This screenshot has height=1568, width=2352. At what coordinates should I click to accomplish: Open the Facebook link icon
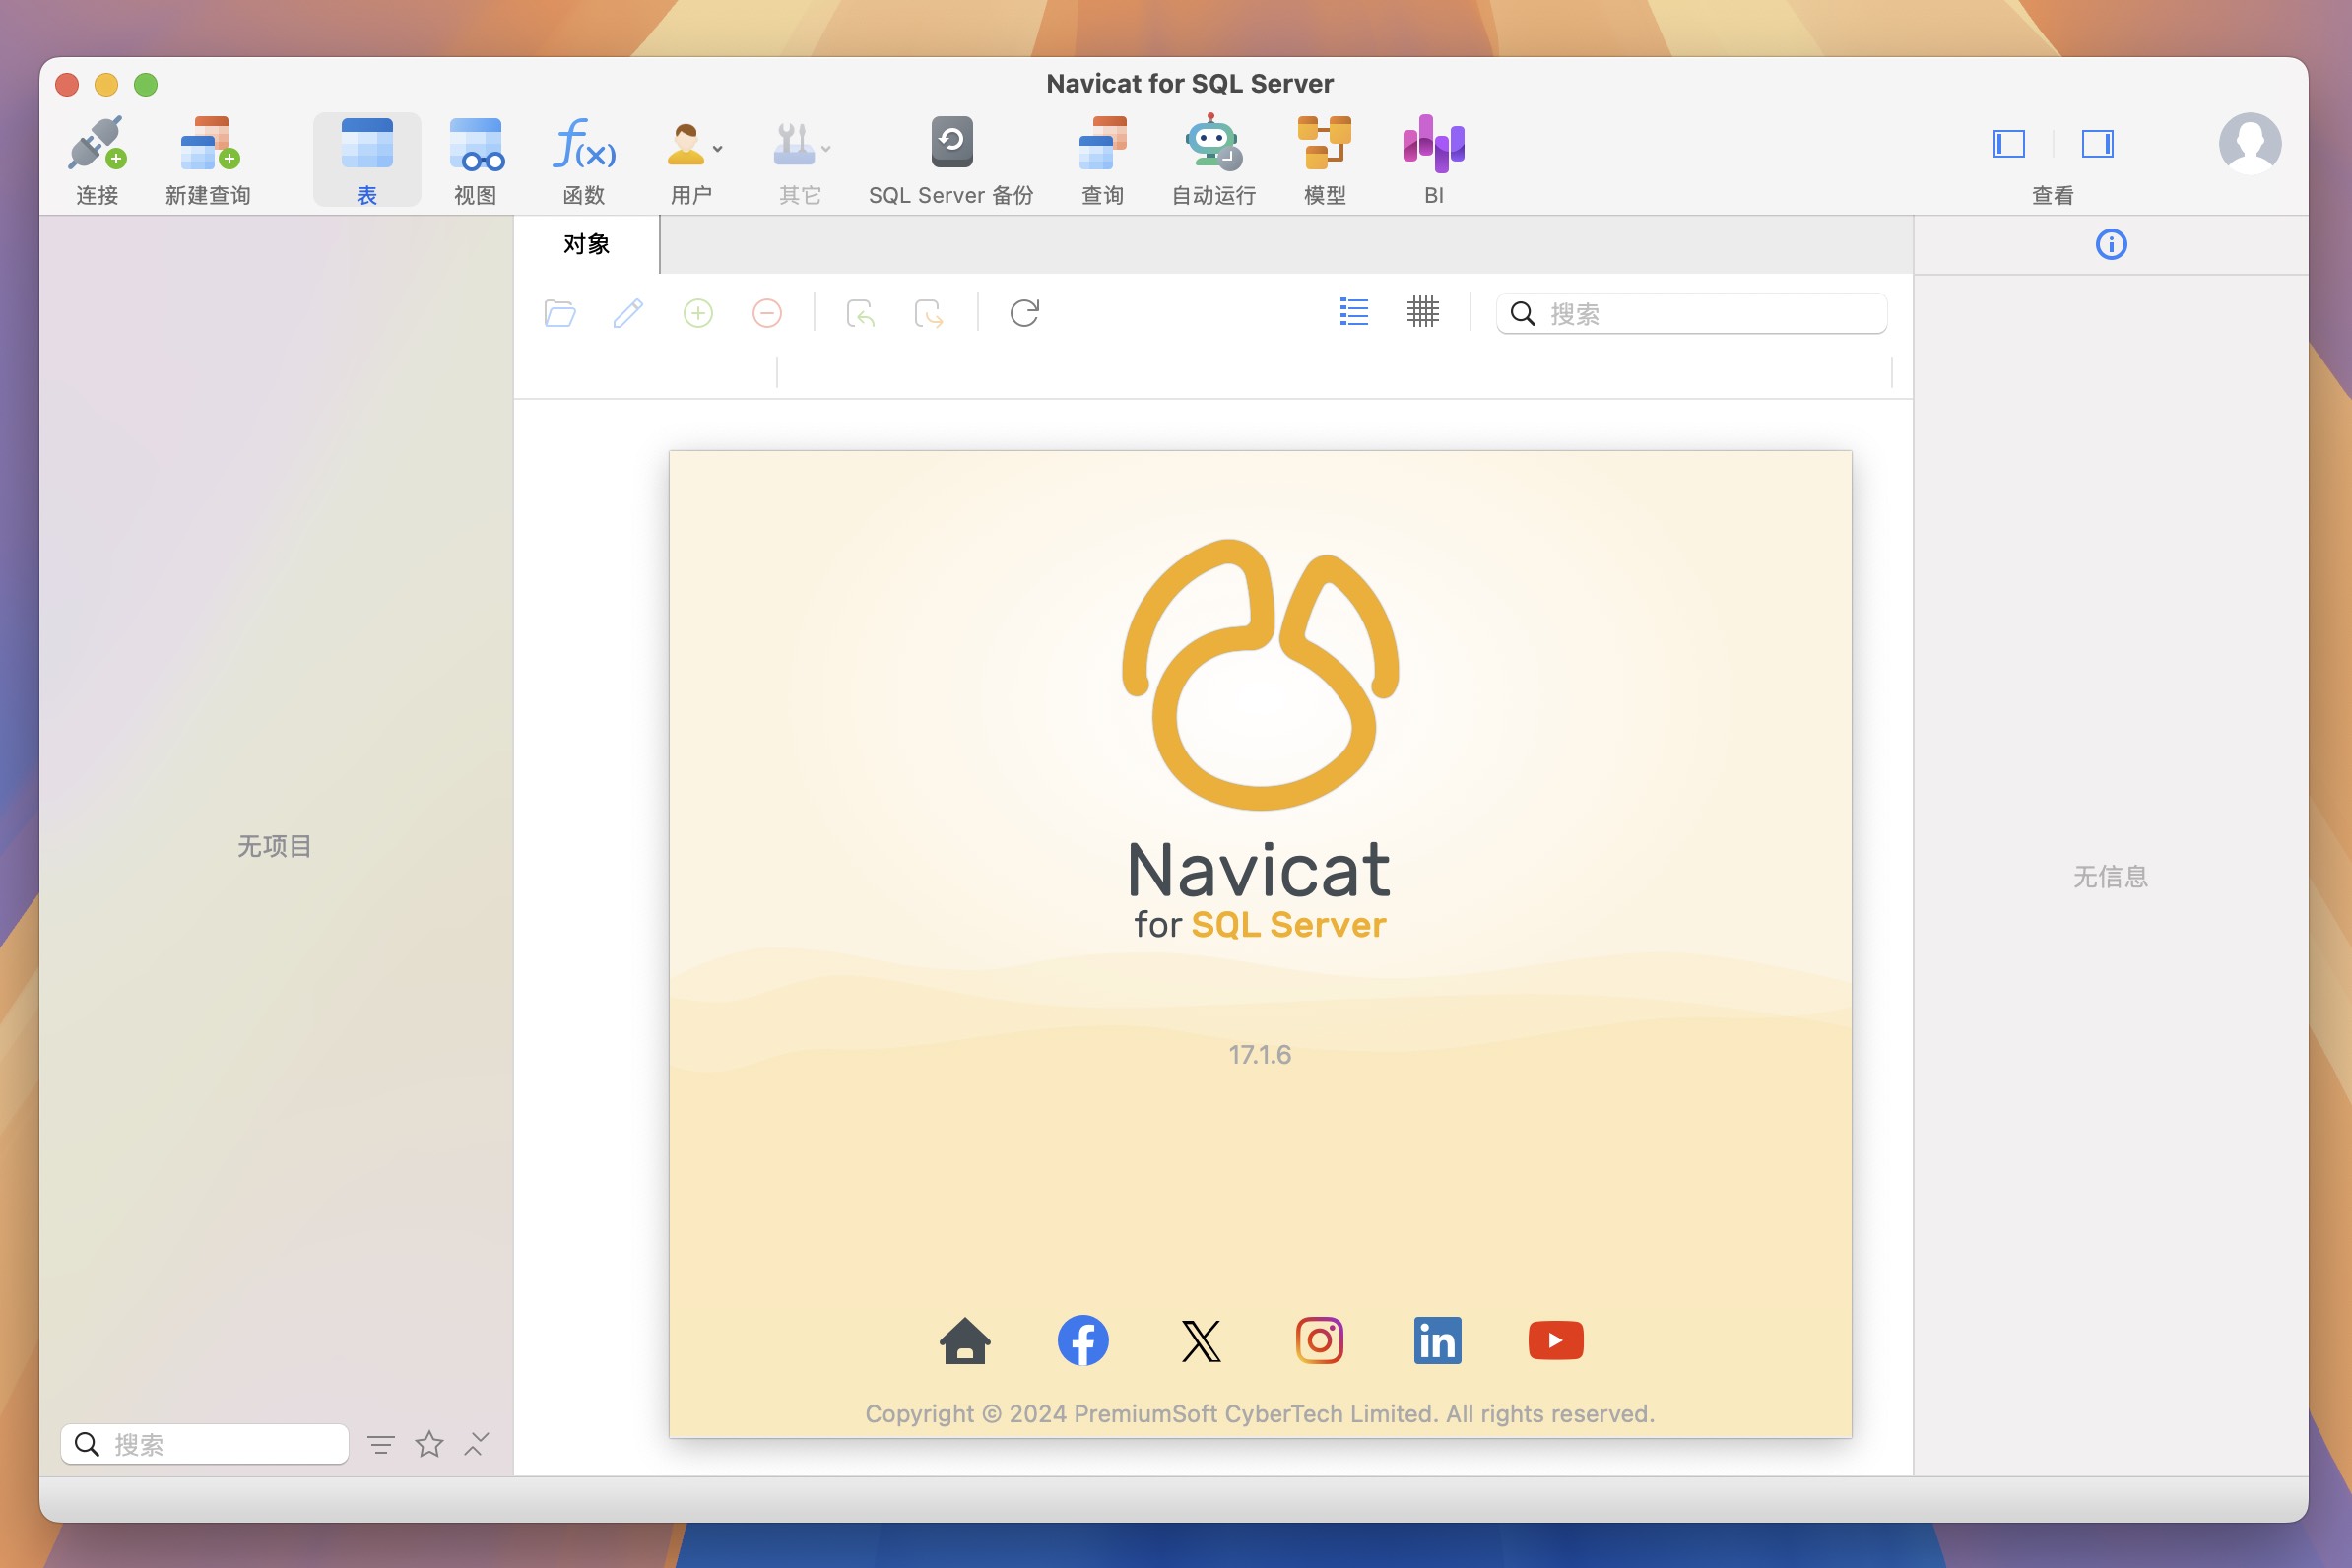tap(1083, 1341)
